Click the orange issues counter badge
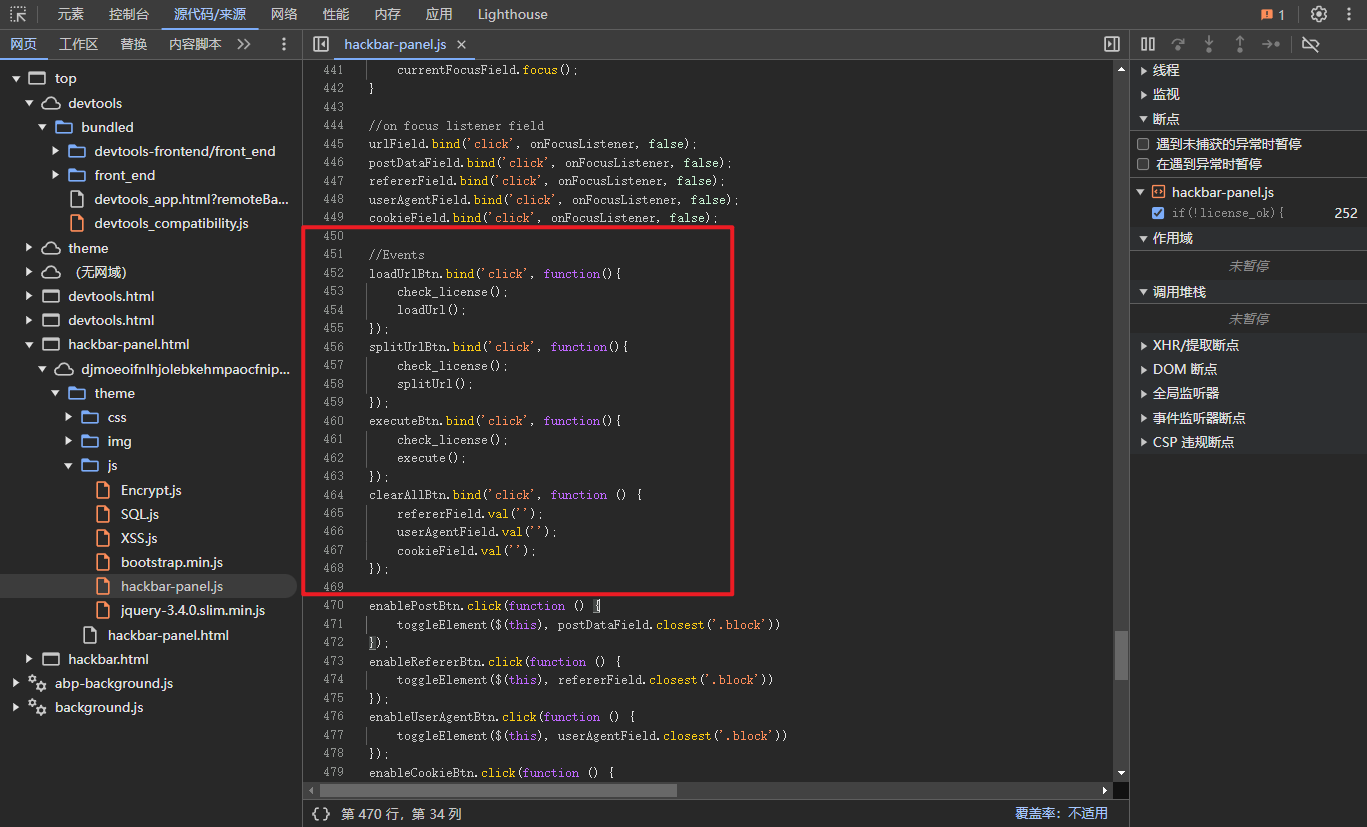 1273,14
